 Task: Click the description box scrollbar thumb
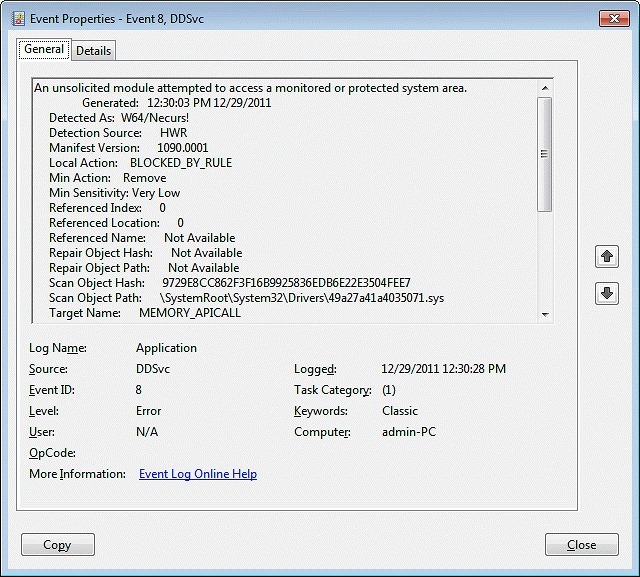545,155
